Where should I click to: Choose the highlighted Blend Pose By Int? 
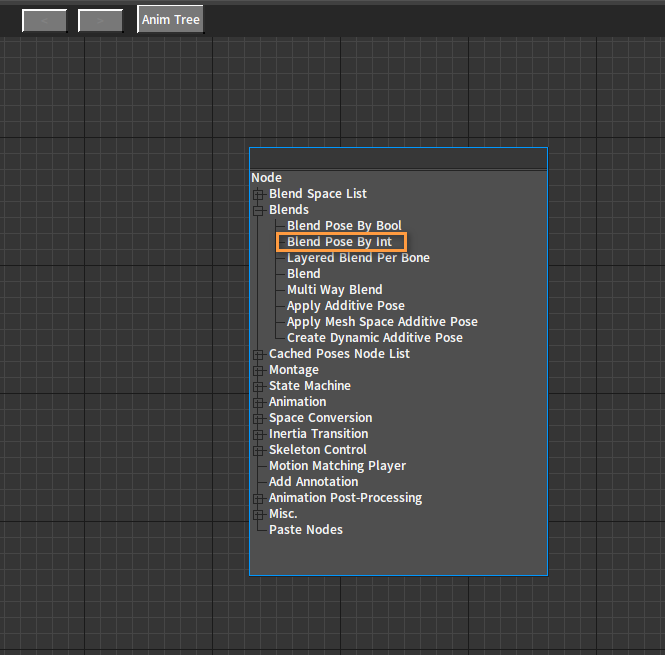[339, 242]
